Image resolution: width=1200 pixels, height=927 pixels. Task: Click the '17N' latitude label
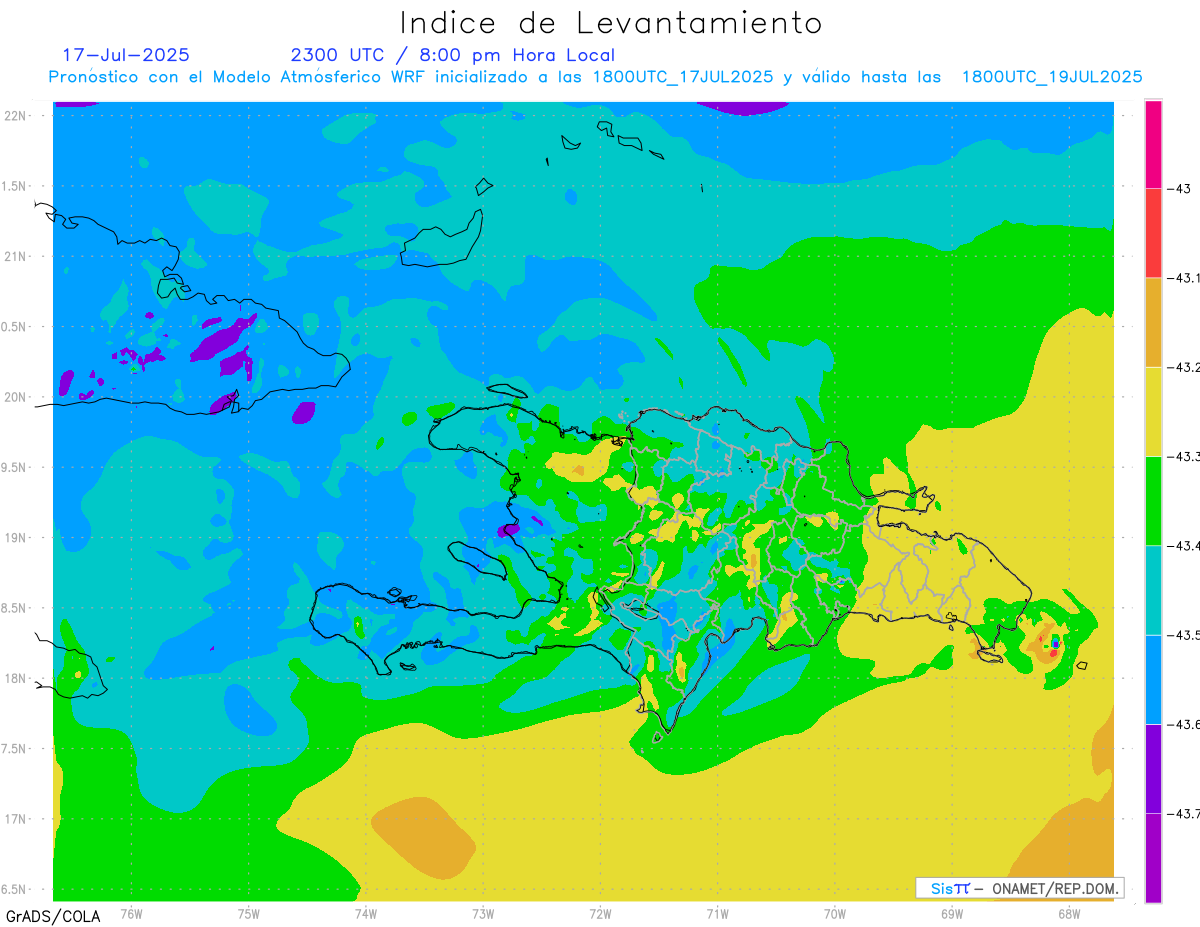[17, 819]
